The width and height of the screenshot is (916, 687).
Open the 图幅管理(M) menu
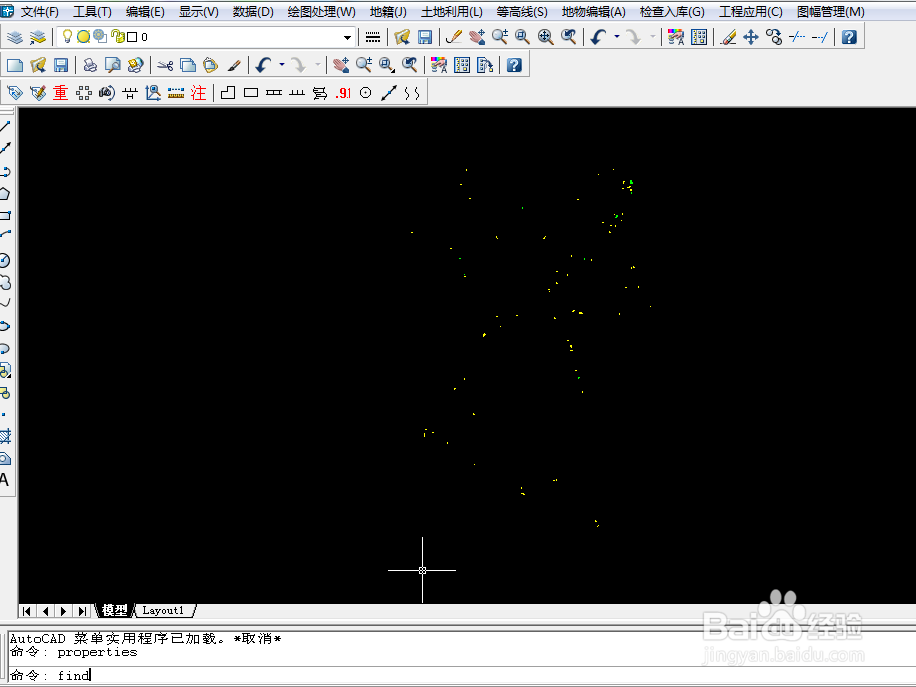[x=830, y=12]
